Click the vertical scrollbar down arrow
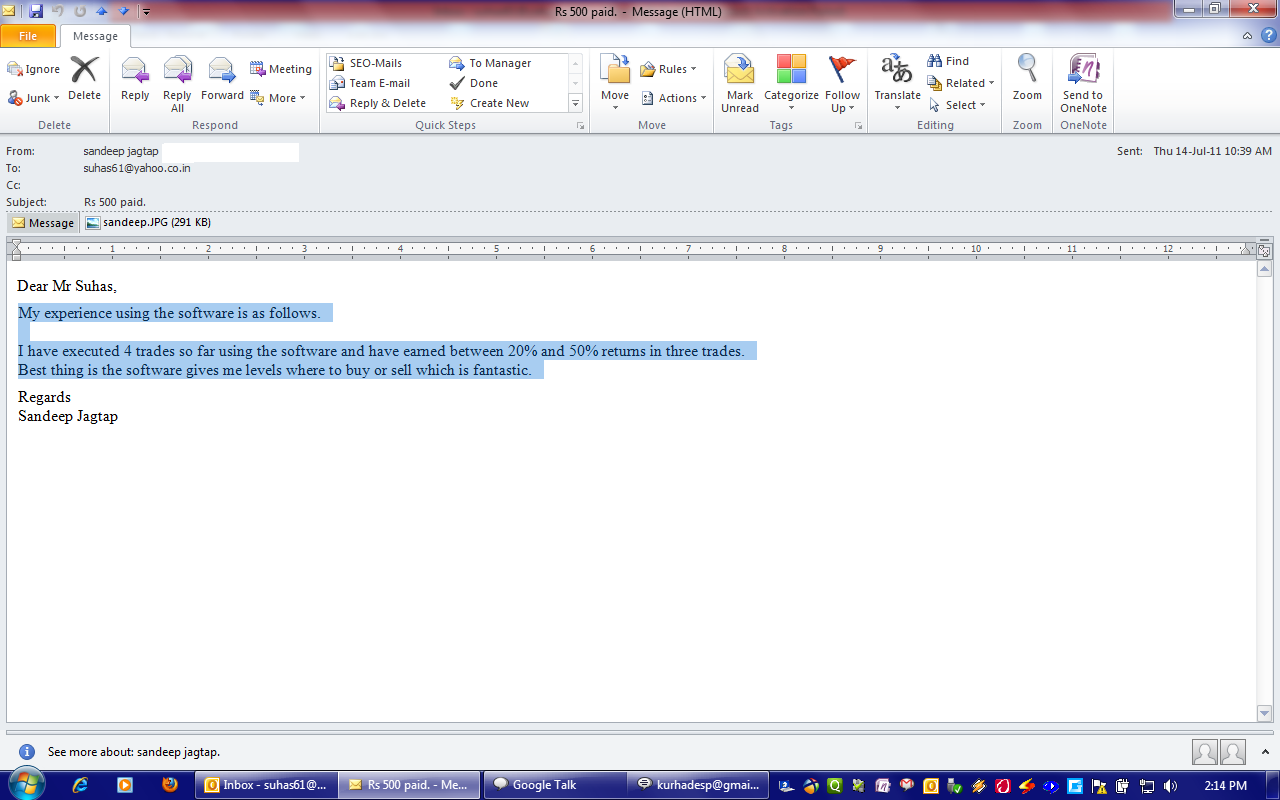This screenshot has height=800, width=1280. [1265, 713]
